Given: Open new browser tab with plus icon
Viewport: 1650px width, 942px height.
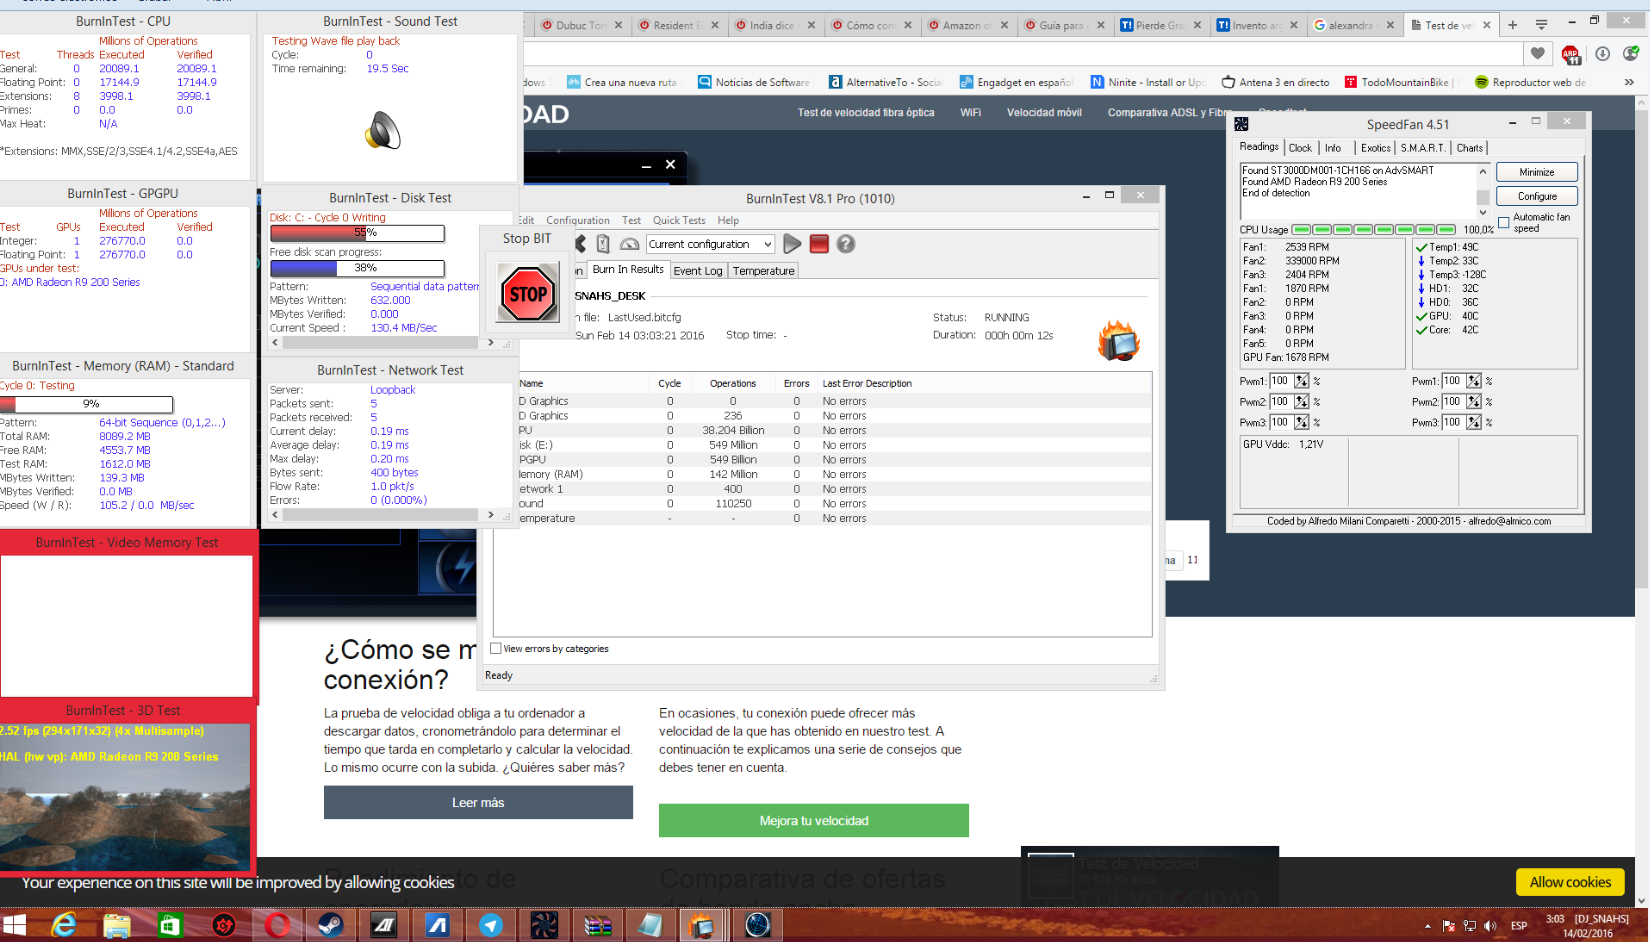Looking at the screenshot, I should pyautogui.click(x=1512, y=25).
